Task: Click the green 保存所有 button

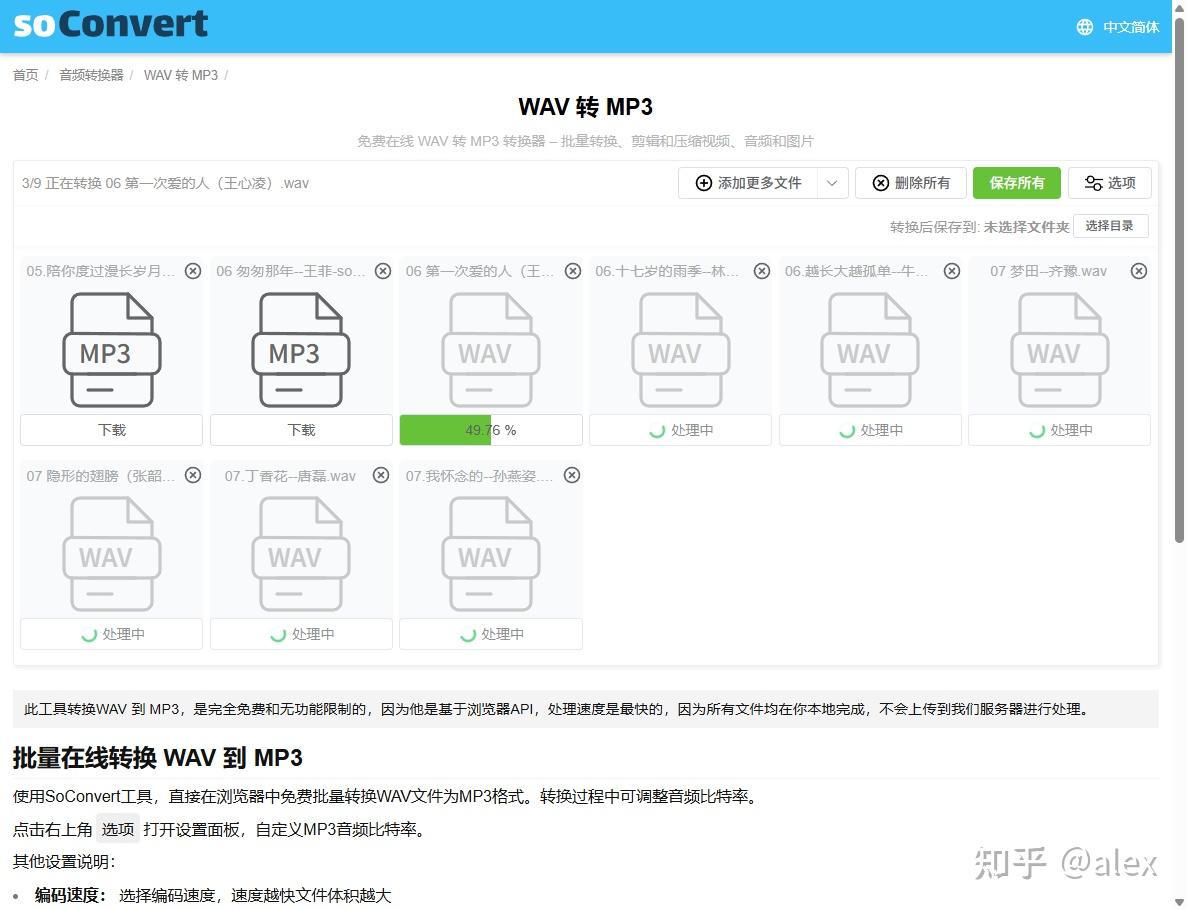Action: click(x=1016, y=183)
